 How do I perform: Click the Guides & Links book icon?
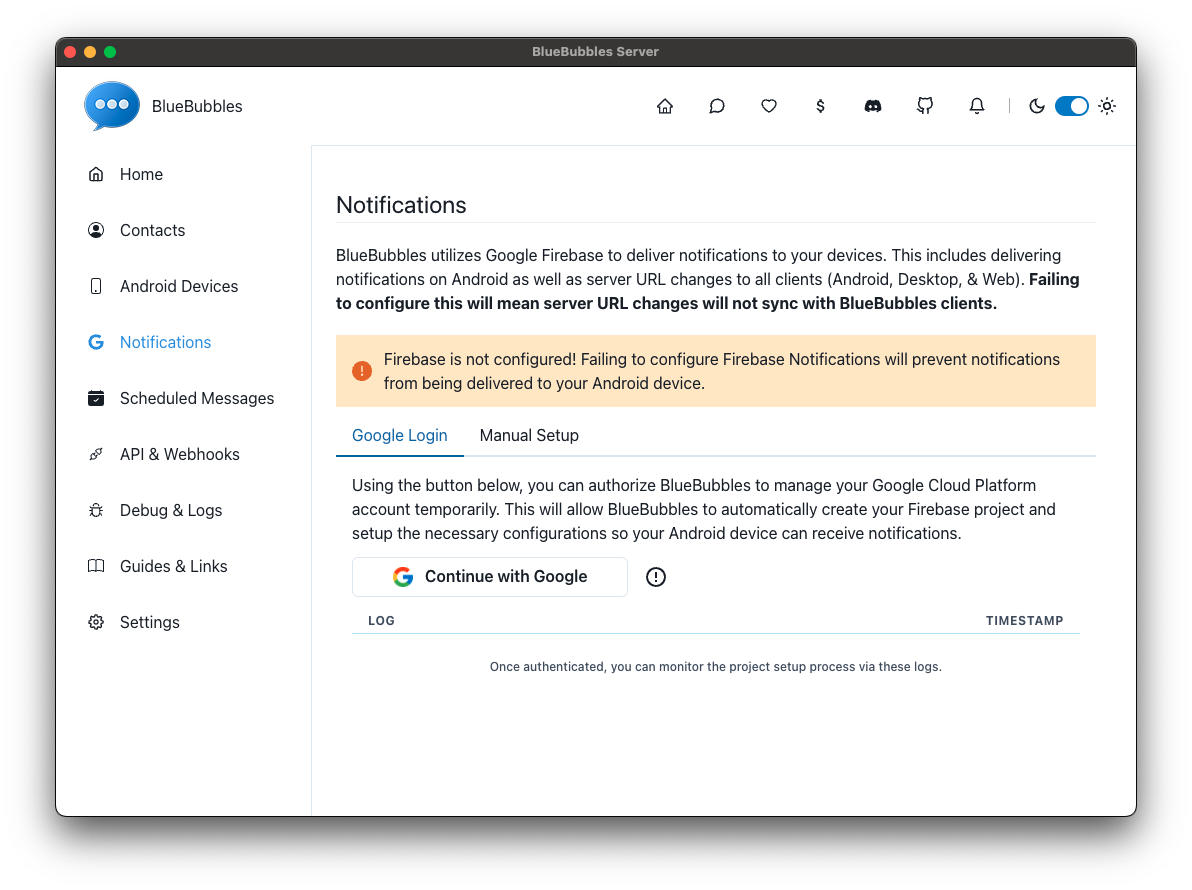coord(96,566)
